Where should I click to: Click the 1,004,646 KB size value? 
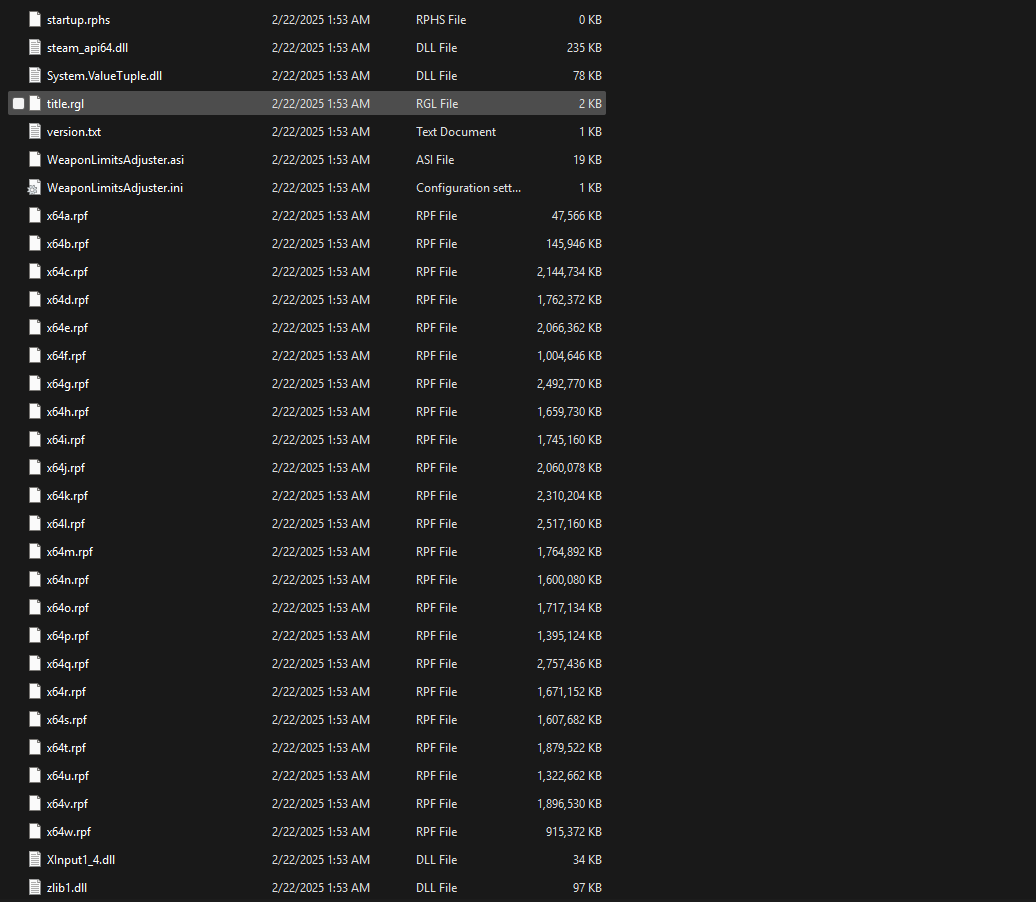click(x=569, y=356)
